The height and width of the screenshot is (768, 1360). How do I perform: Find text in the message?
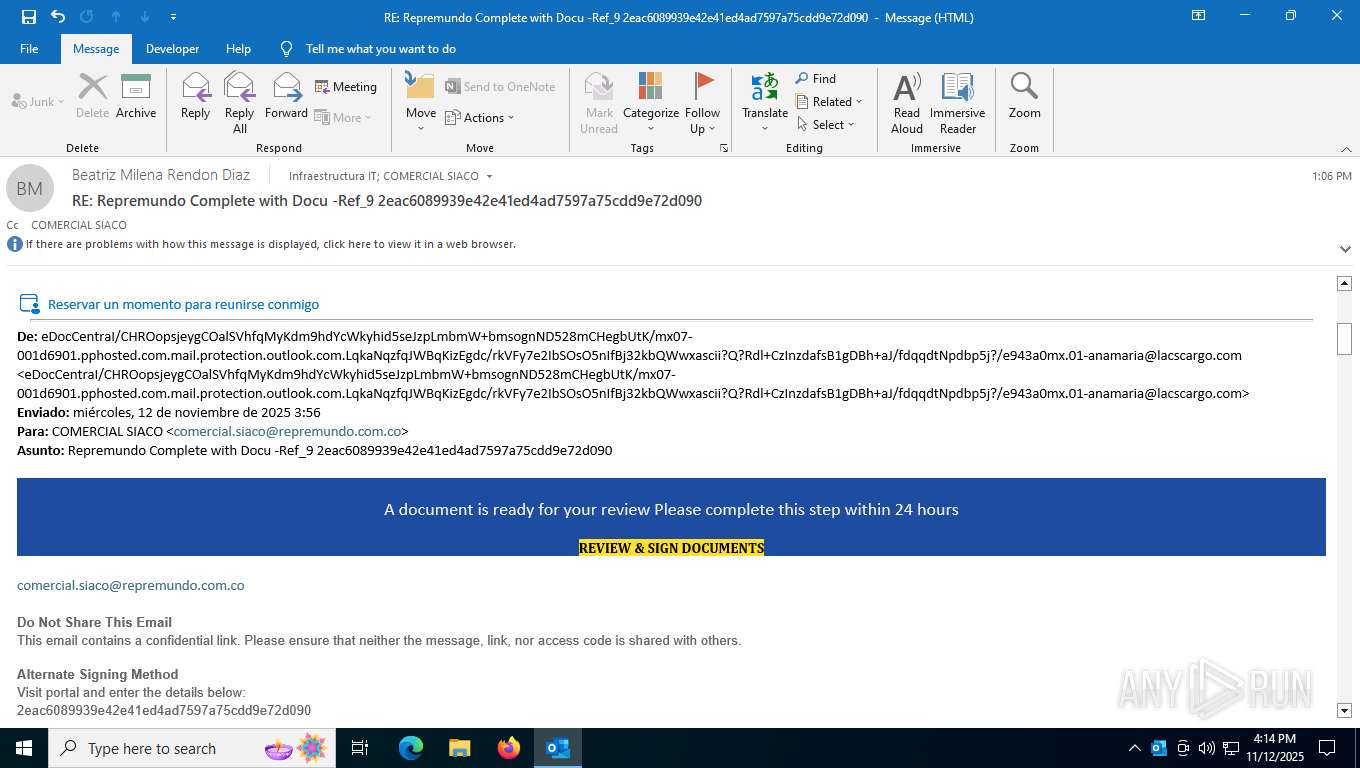[x=816, y=79]
